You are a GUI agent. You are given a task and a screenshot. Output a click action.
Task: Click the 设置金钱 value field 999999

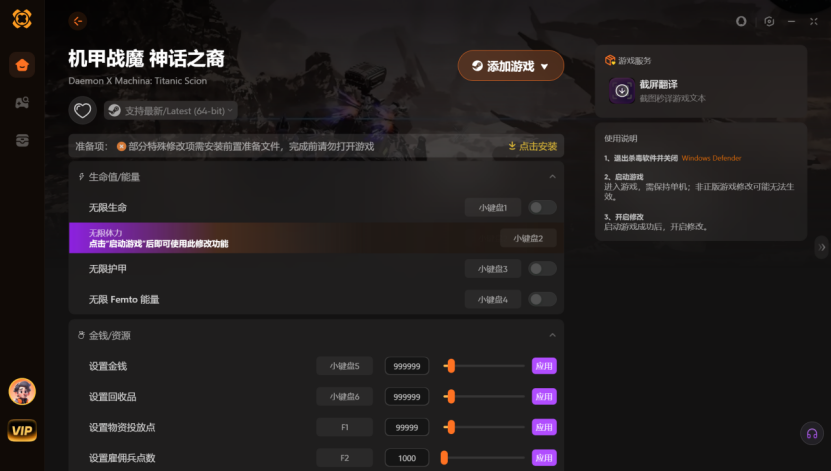pyautogui.click(x=407, y=366)
